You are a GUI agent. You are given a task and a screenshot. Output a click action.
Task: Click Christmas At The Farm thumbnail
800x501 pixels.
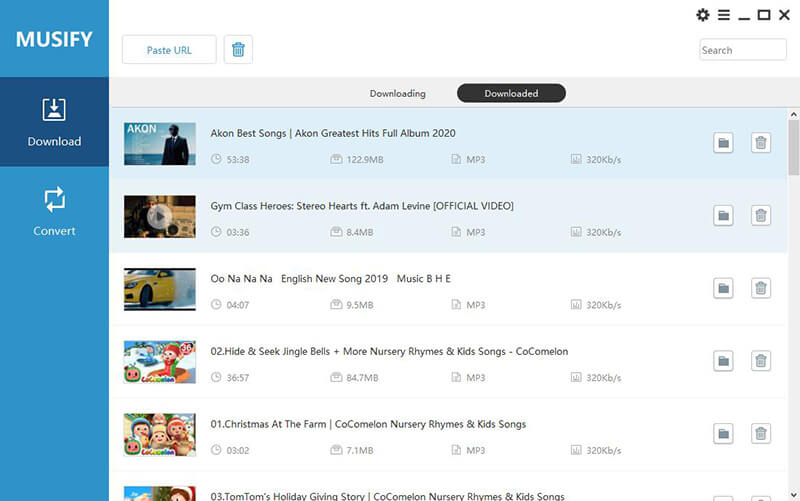(x=160, y=435)
